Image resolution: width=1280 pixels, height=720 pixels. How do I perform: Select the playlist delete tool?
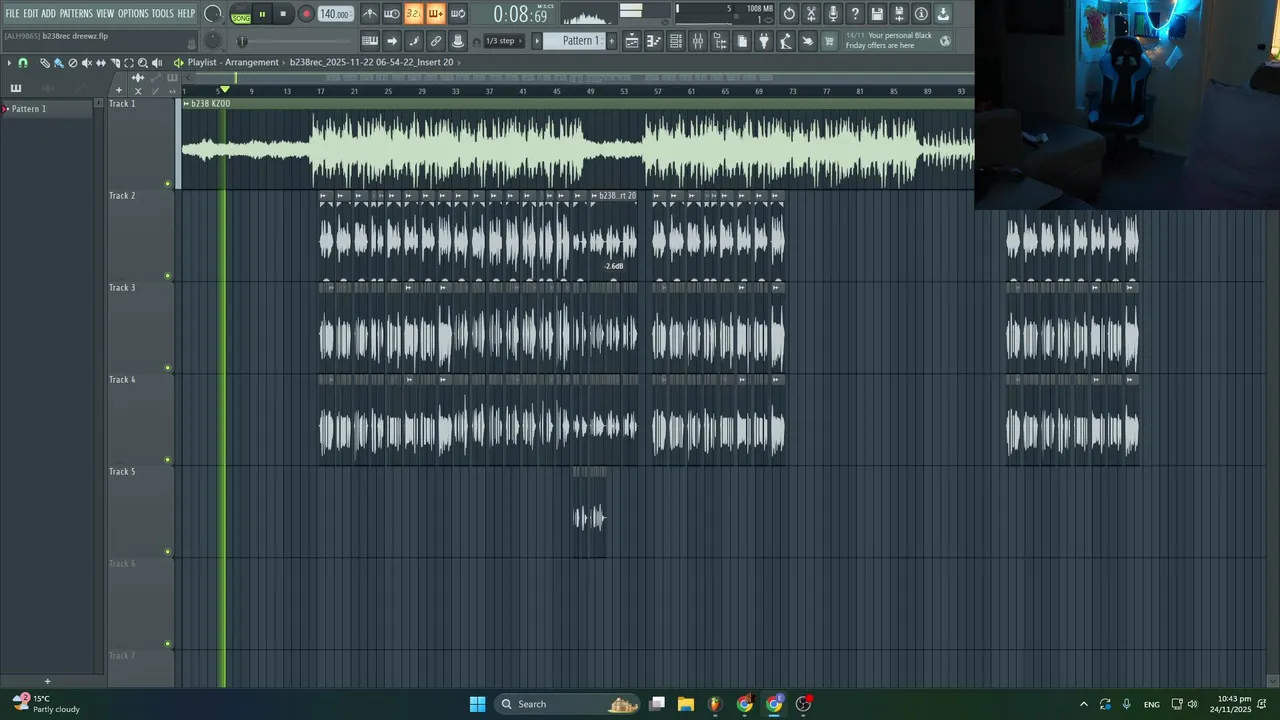point(73,63)
